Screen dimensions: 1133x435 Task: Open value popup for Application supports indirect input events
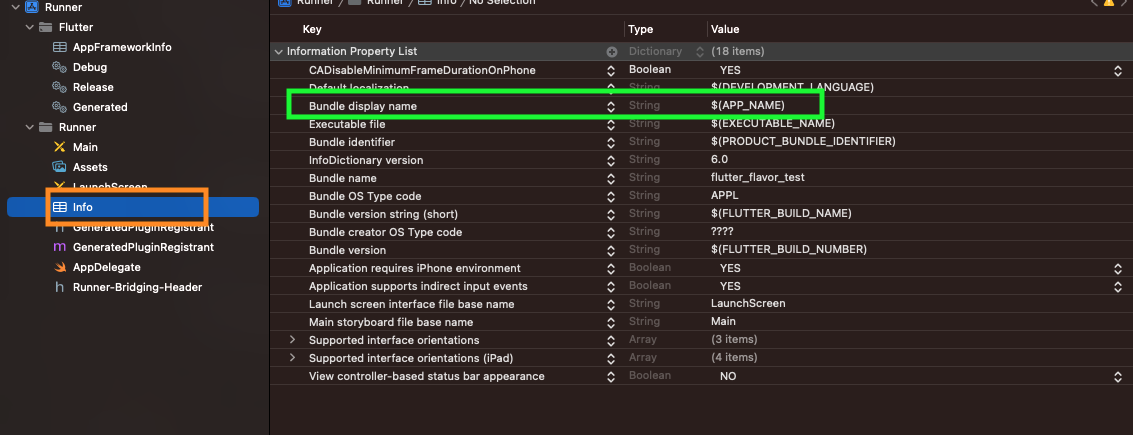pyautogui.click(x=1118, y=286)
